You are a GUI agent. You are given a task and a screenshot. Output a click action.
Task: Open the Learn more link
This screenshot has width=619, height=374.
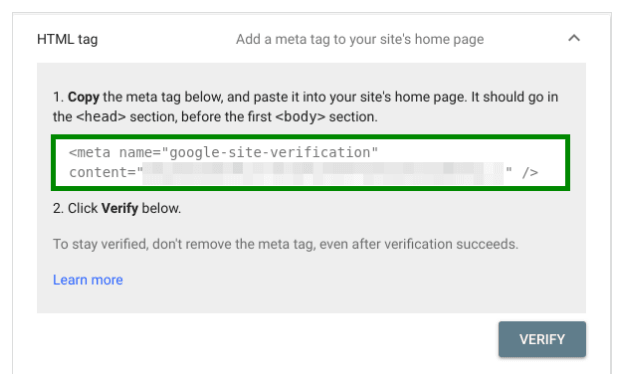tap(88, 280)
